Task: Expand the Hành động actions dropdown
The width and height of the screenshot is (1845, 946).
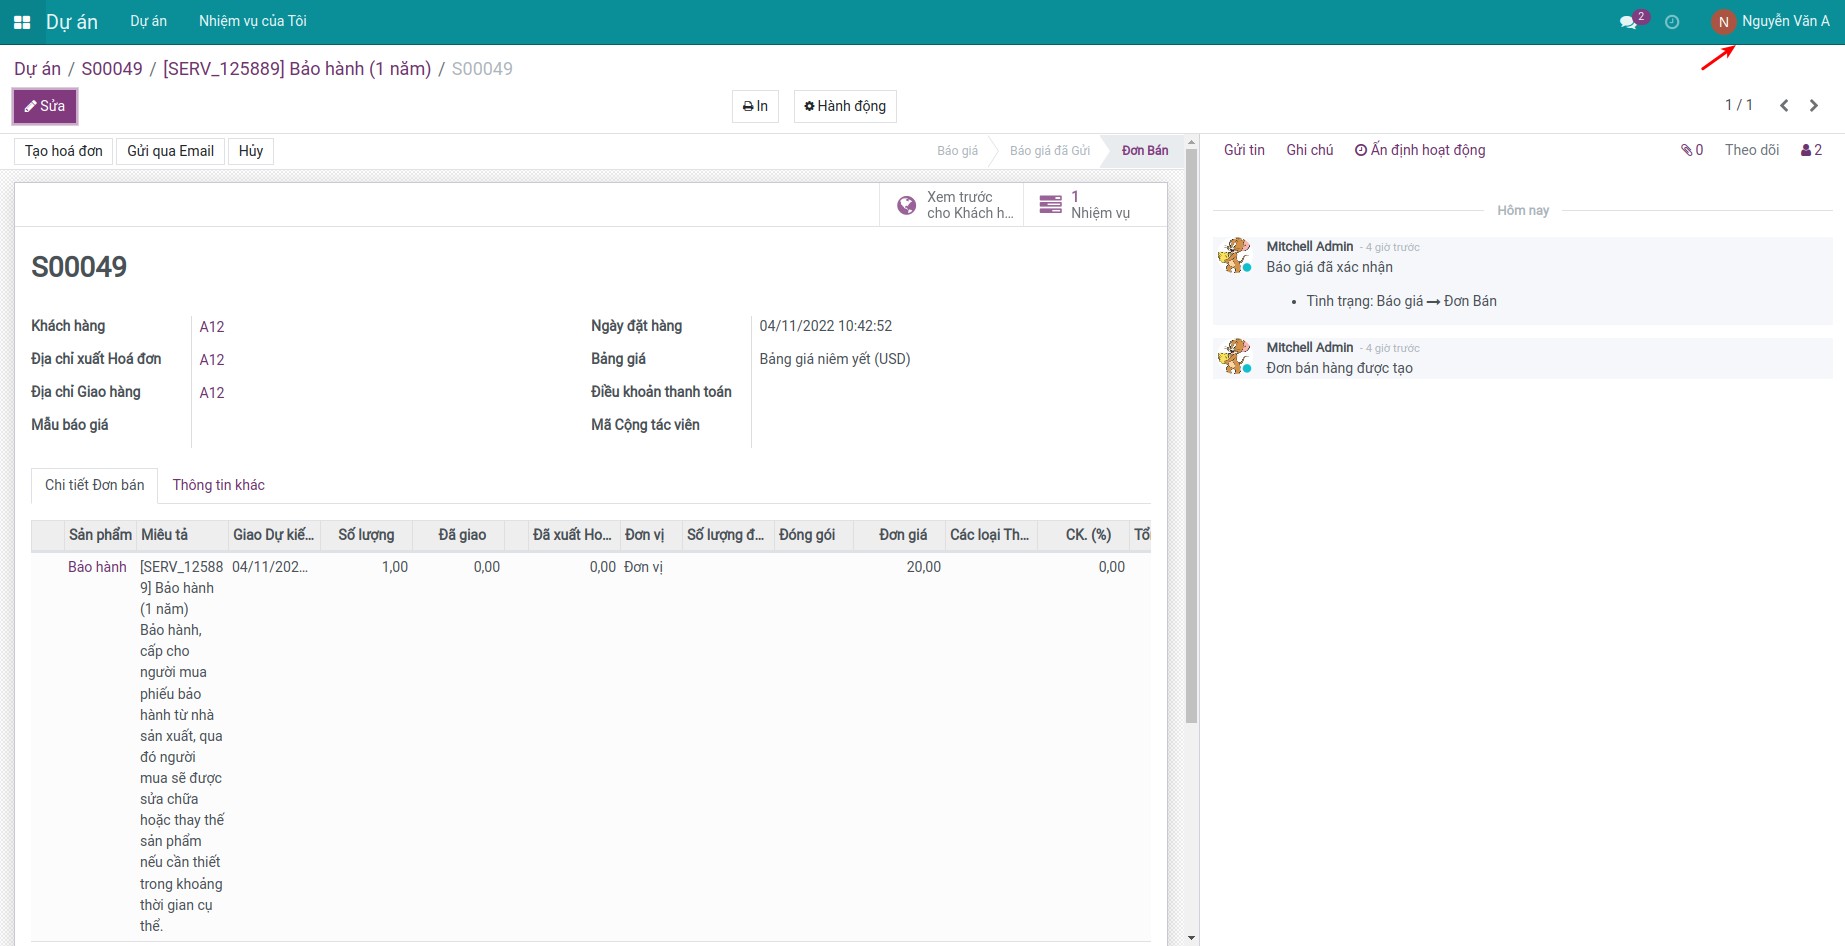Action: [845, 106]
